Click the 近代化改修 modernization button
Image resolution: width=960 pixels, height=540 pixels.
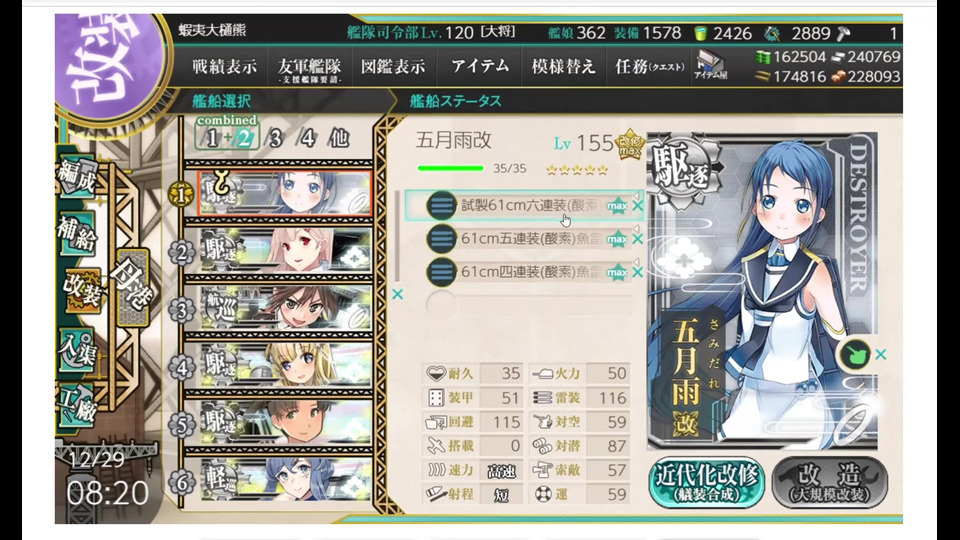pyautogui.click(x=706, y=482)
